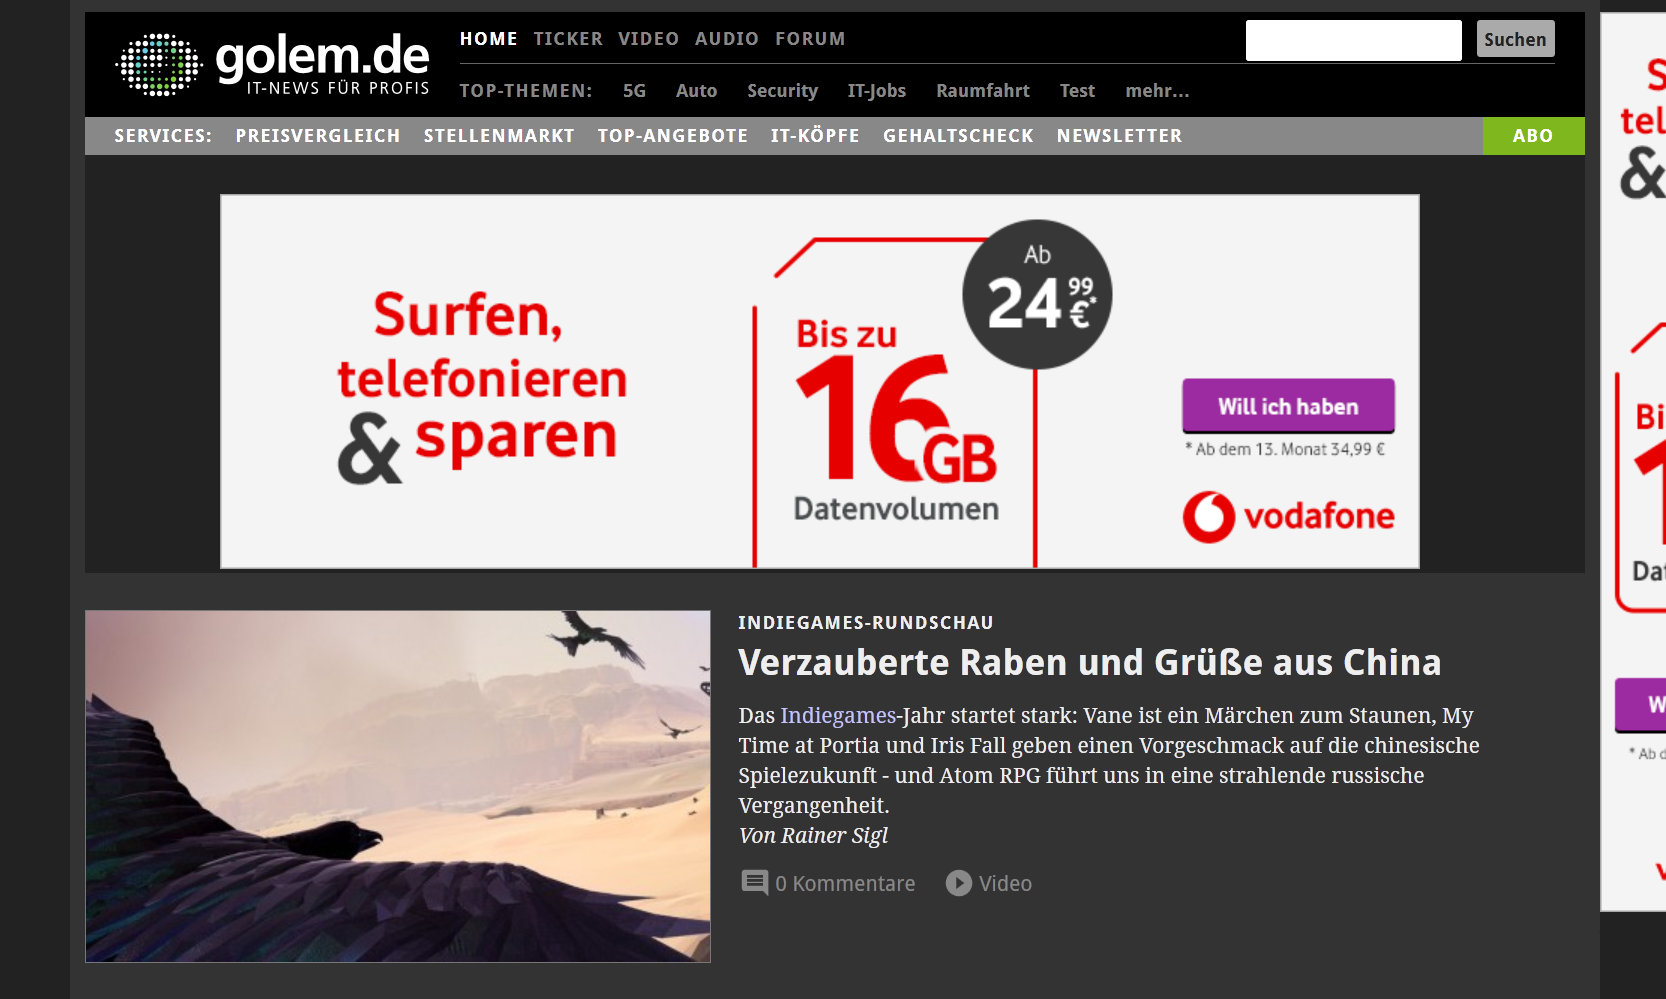Image resolution: width=1666 pixels, height=999 pixels.
Task: Open the comments speech bubble icon
Action: coord(755,883)
